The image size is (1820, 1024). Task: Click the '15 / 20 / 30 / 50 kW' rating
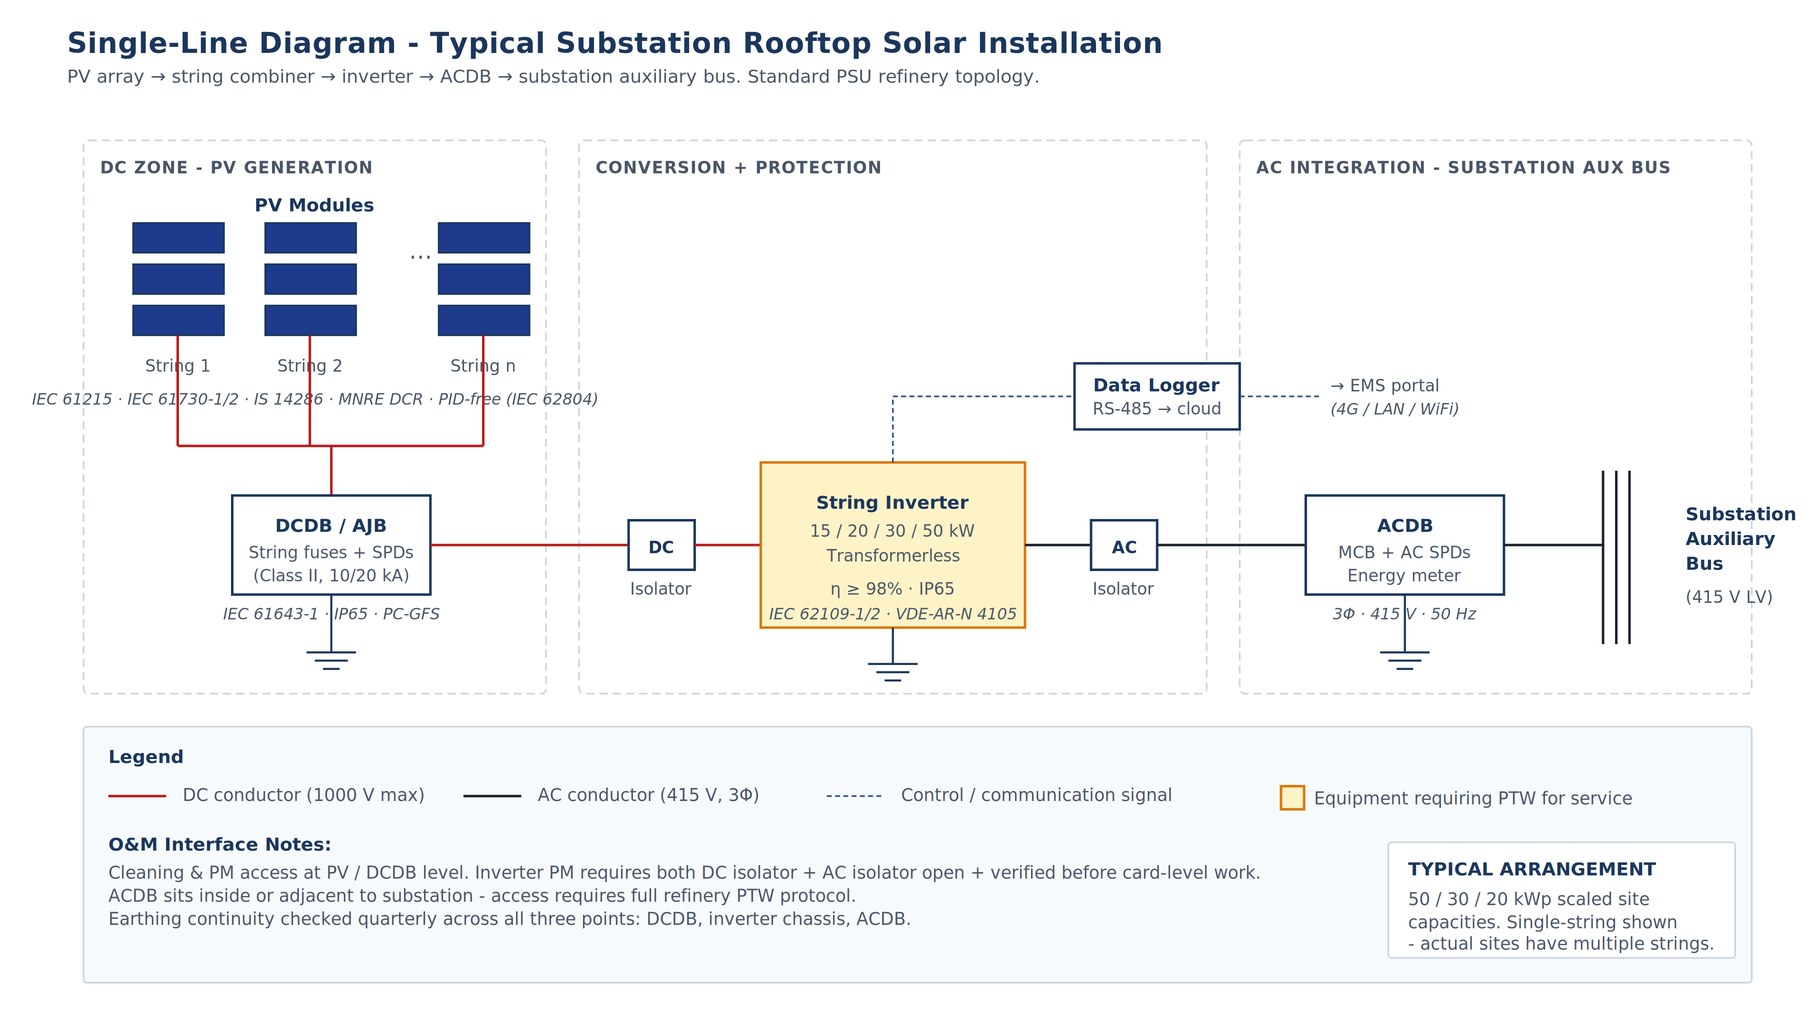(892, 531)
